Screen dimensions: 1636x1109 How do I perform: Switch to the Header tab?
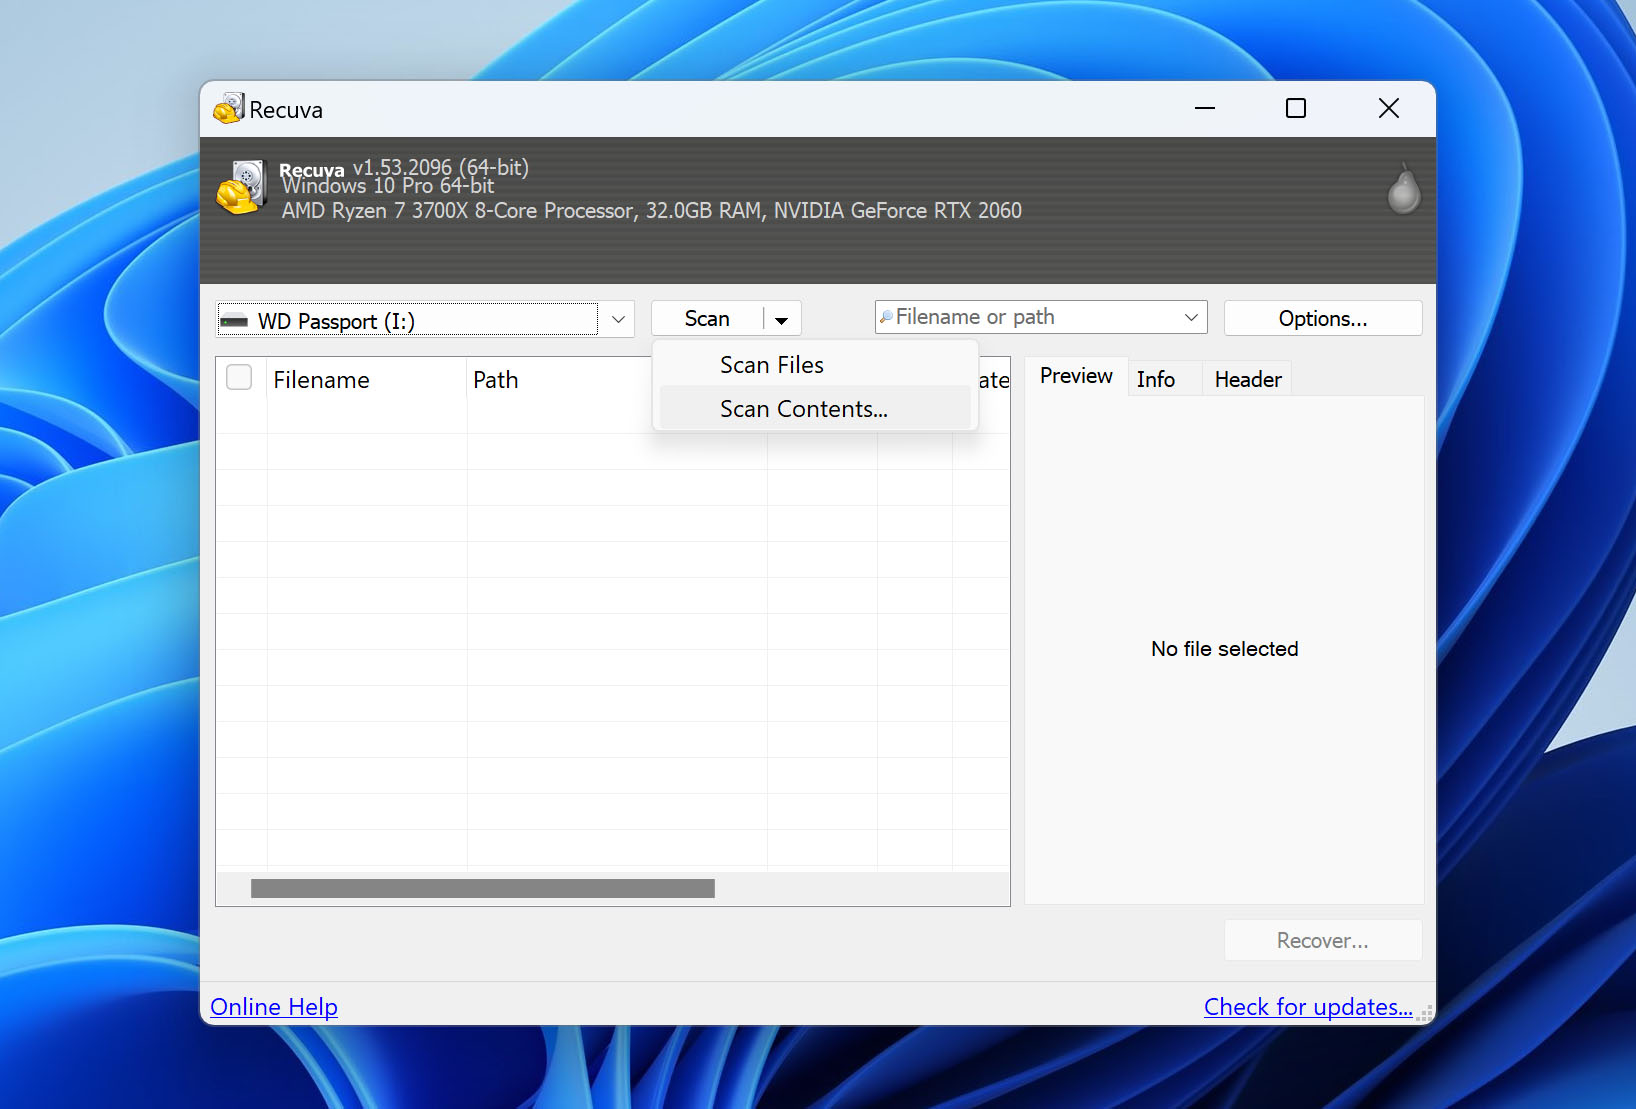click(1247, 378)
